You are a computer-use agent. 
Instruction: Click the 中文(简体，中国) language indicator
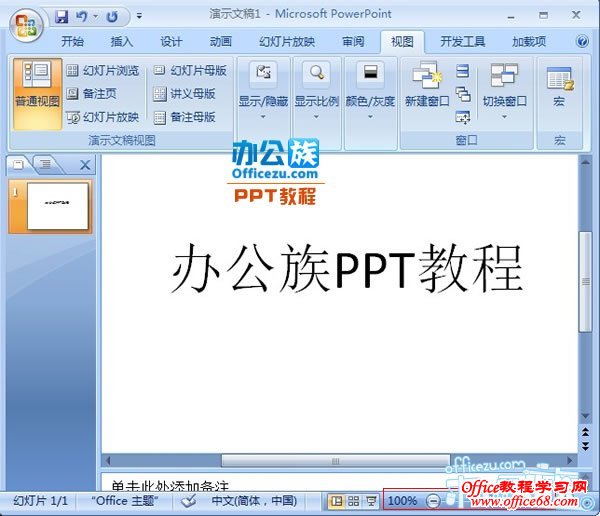pos(254,501)
